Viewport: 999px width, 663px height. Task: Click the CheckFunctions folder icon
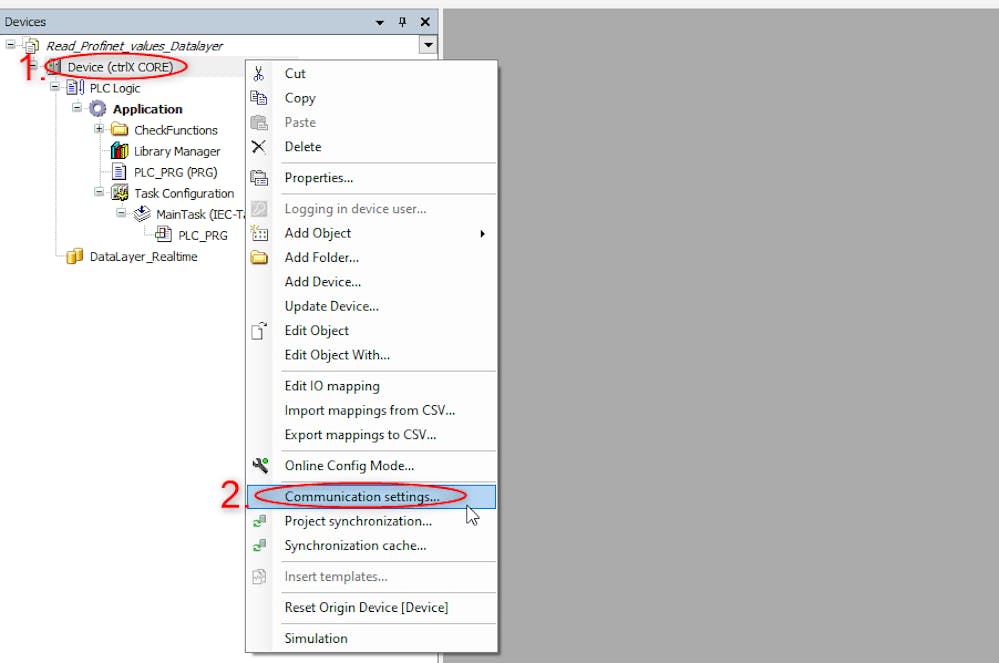119,130
